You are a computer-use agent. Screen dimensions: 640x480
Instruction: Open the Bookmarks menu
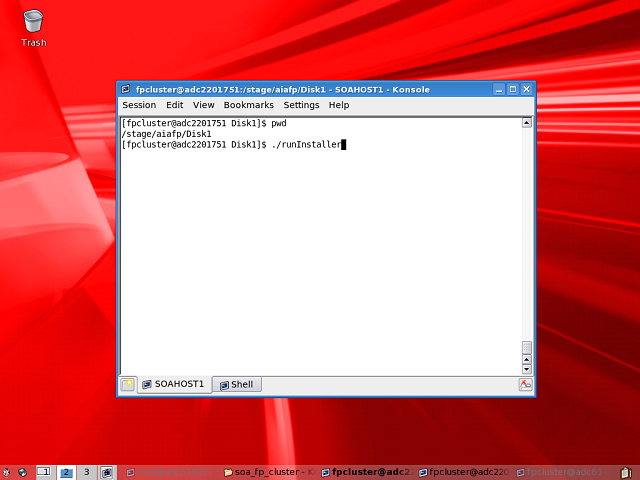point(249,105)
